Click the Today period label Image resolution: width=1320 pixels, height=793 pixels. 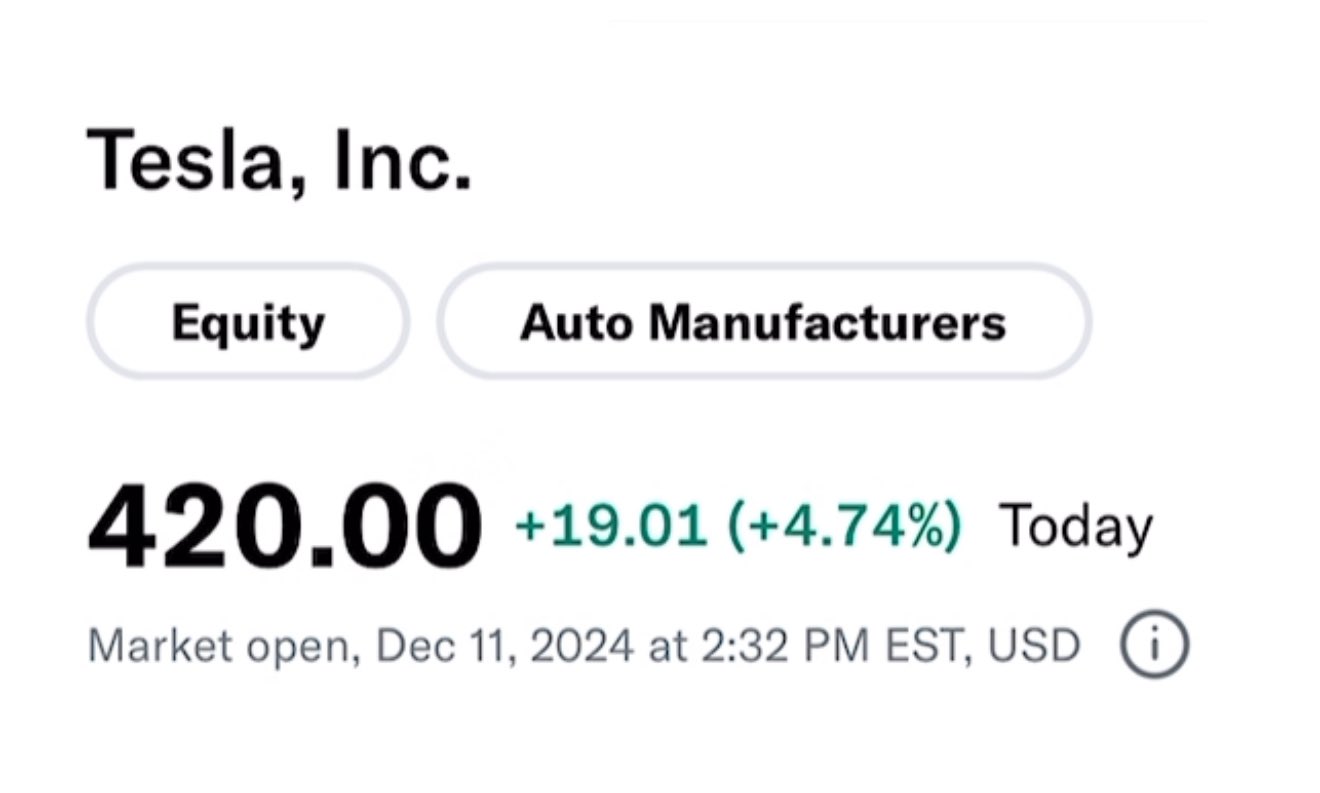click(x=1076, y=527)
